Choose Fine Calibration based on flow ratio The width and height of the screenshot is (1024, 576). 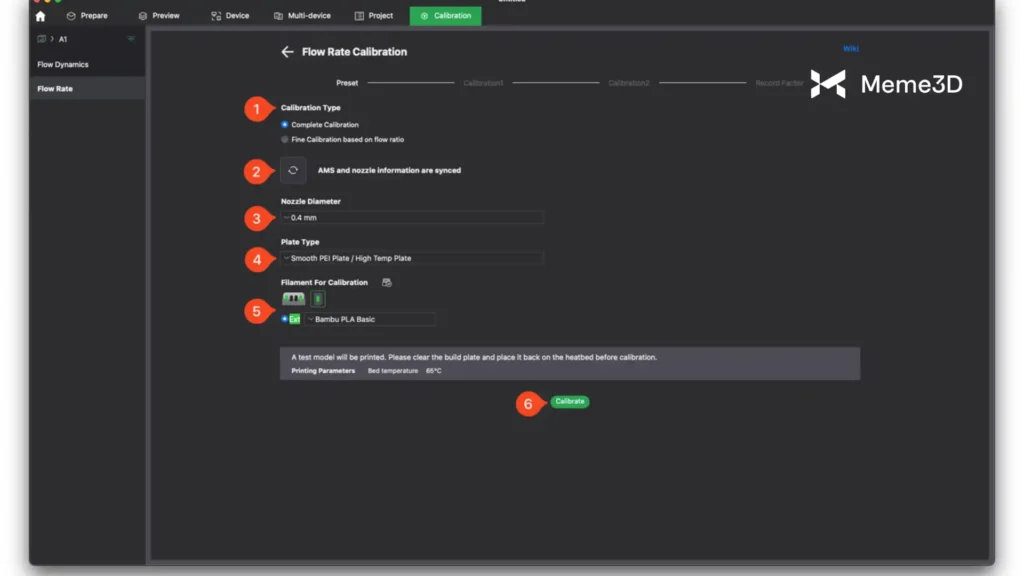(x=285, y=140)
